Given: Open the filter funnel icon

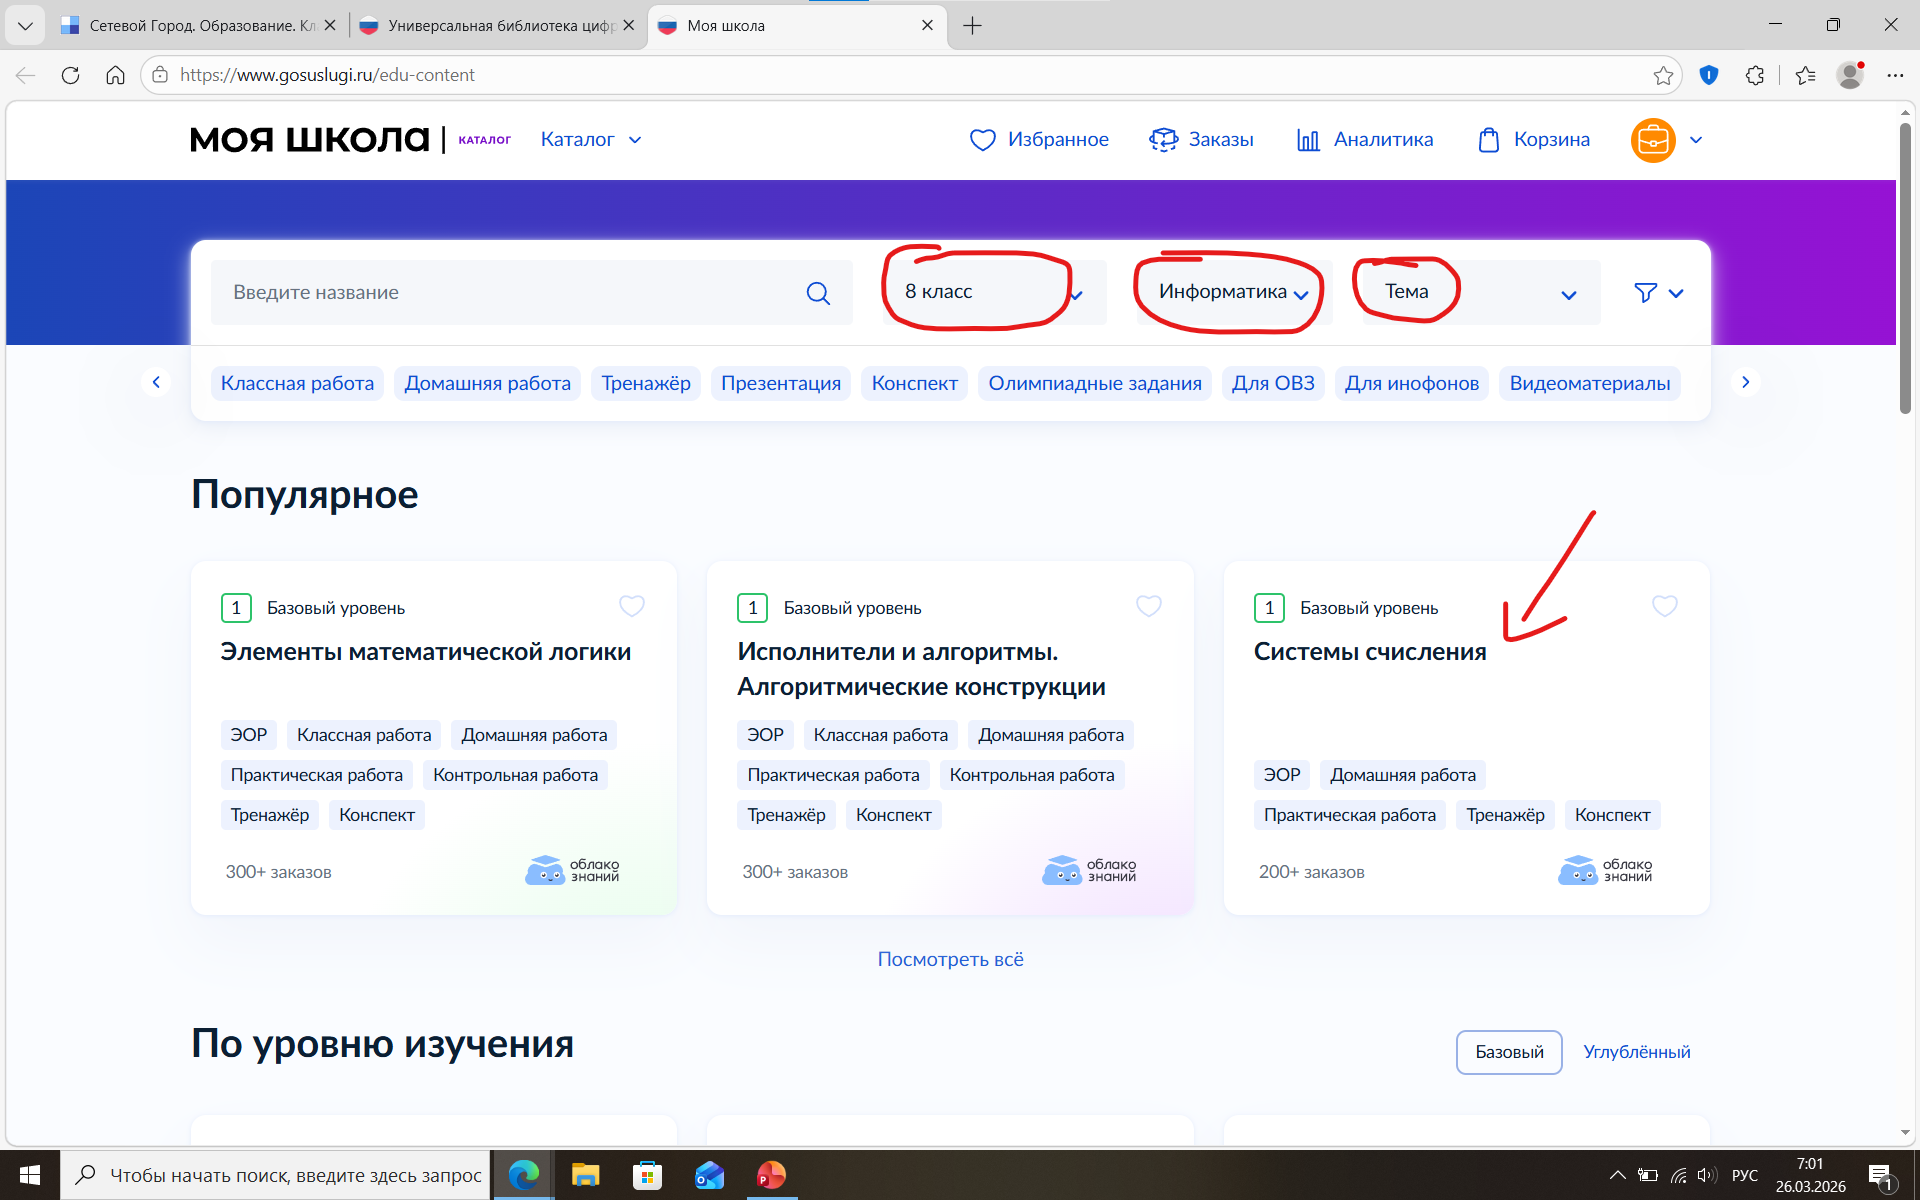Looking at the screenshot, I should [1645, 293].
